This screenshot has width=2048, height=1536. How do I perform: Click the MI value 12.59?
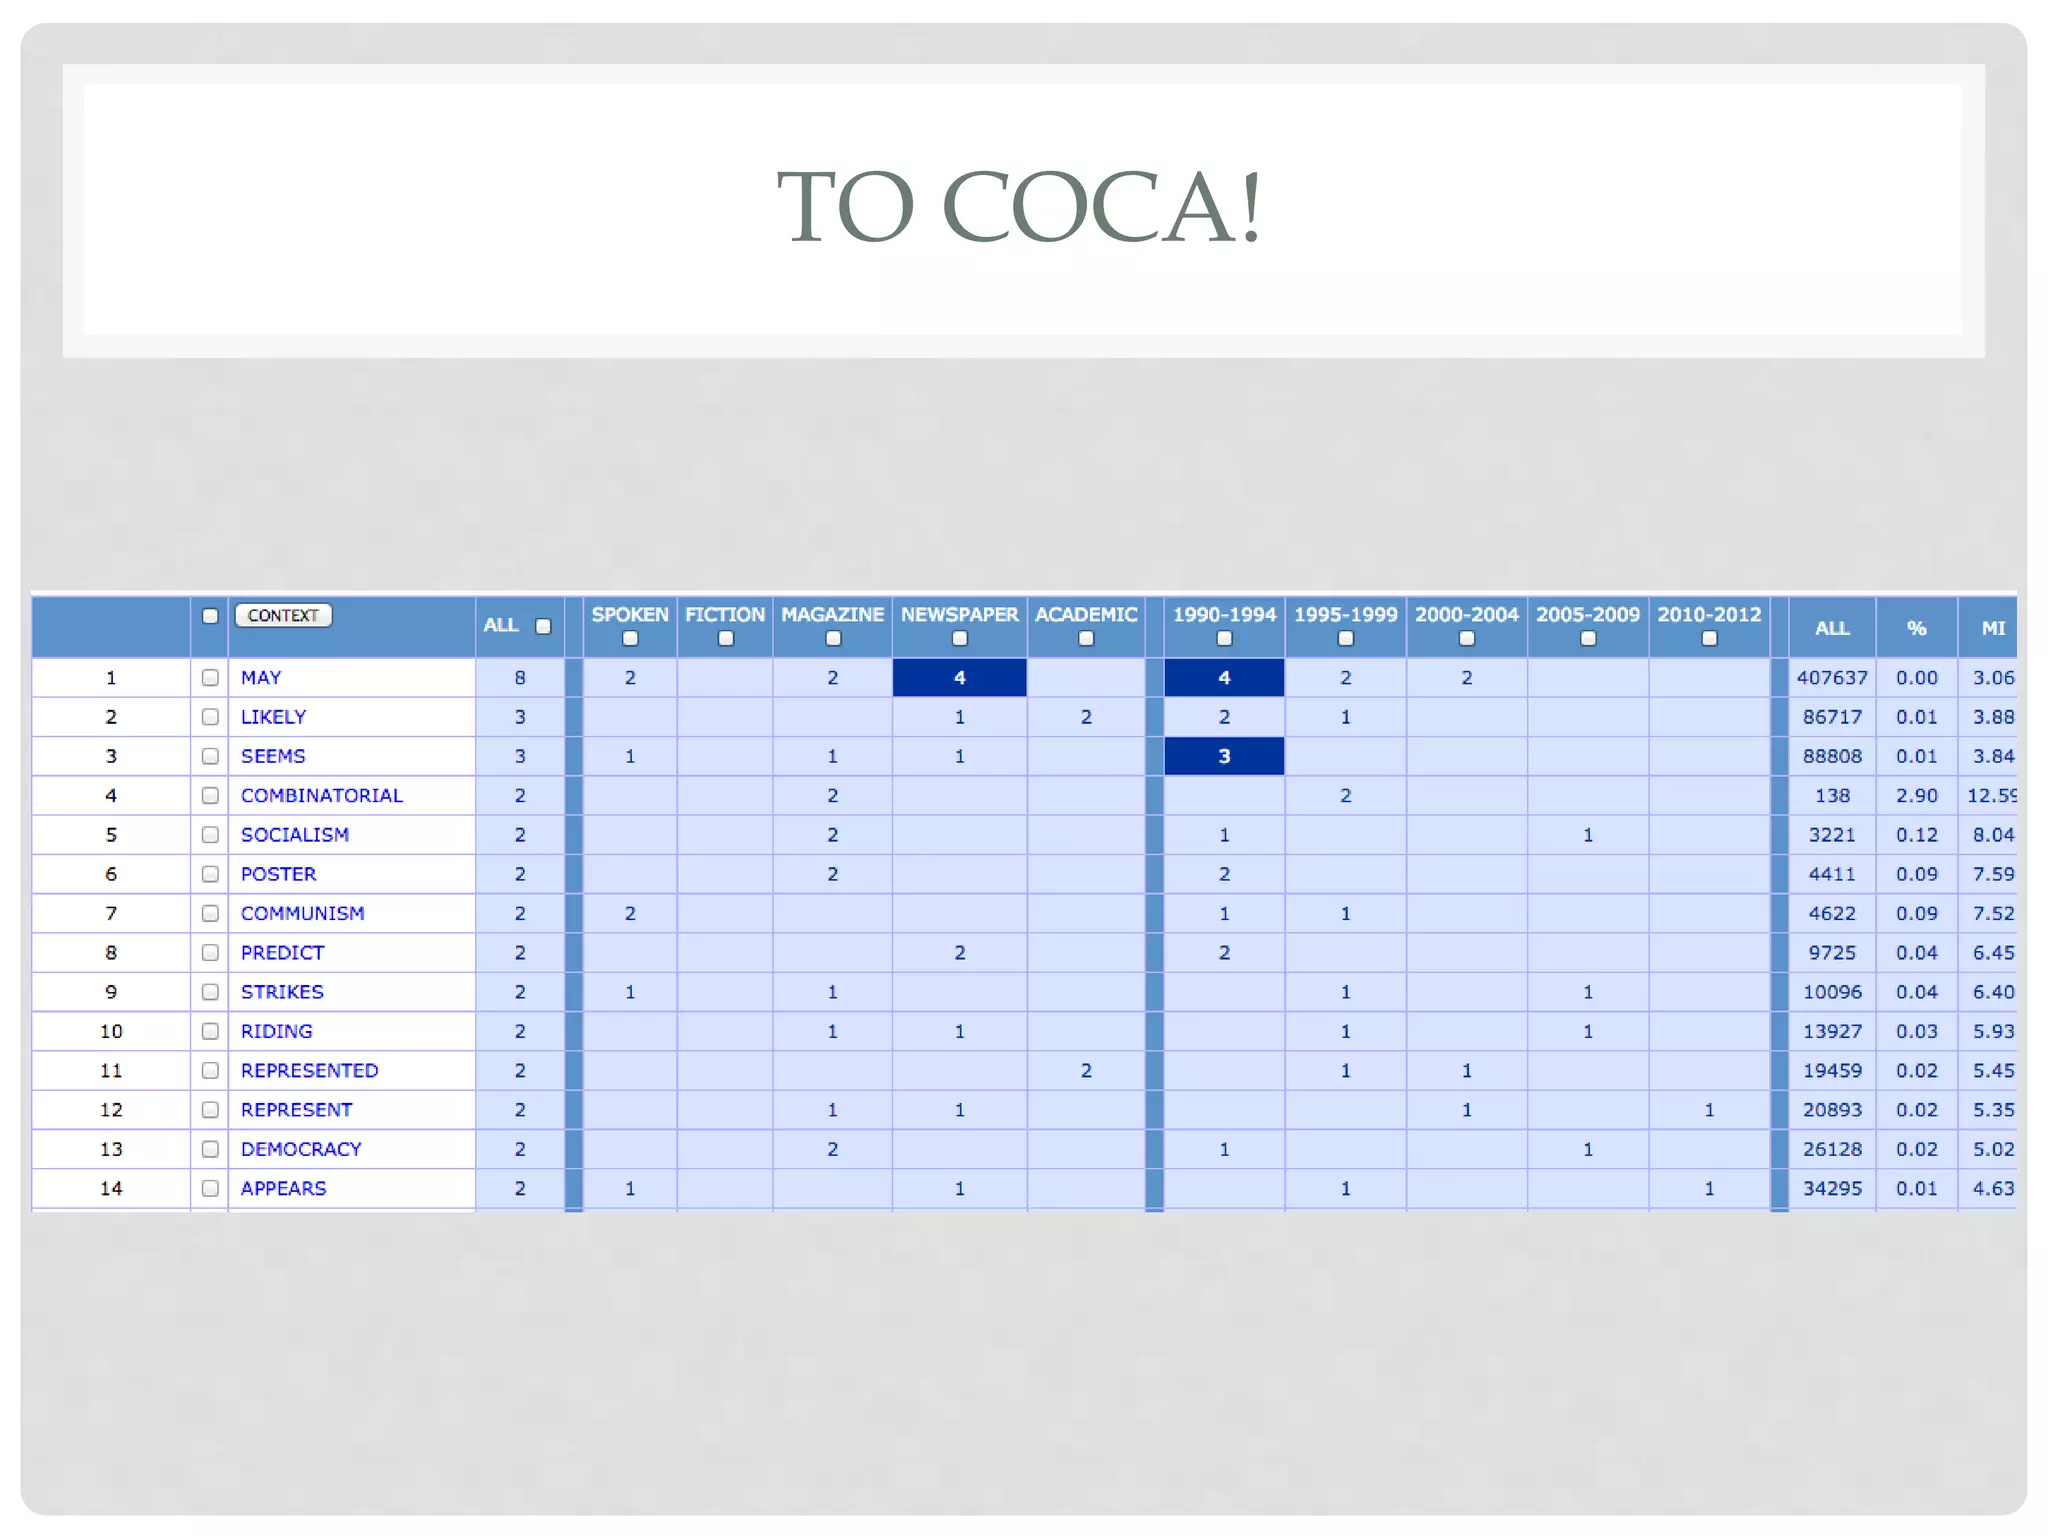coord(1992,796)
